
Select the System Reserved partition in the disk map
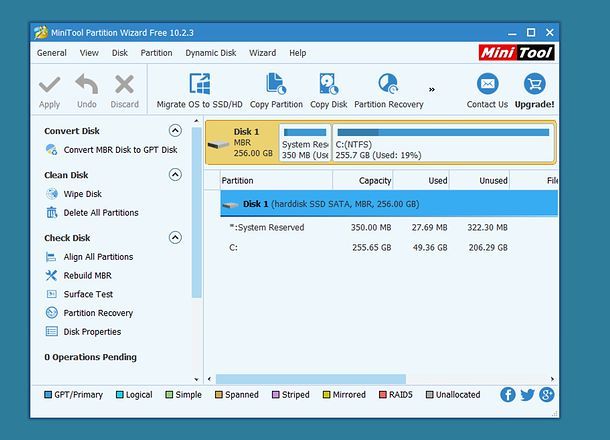[305, 143]
